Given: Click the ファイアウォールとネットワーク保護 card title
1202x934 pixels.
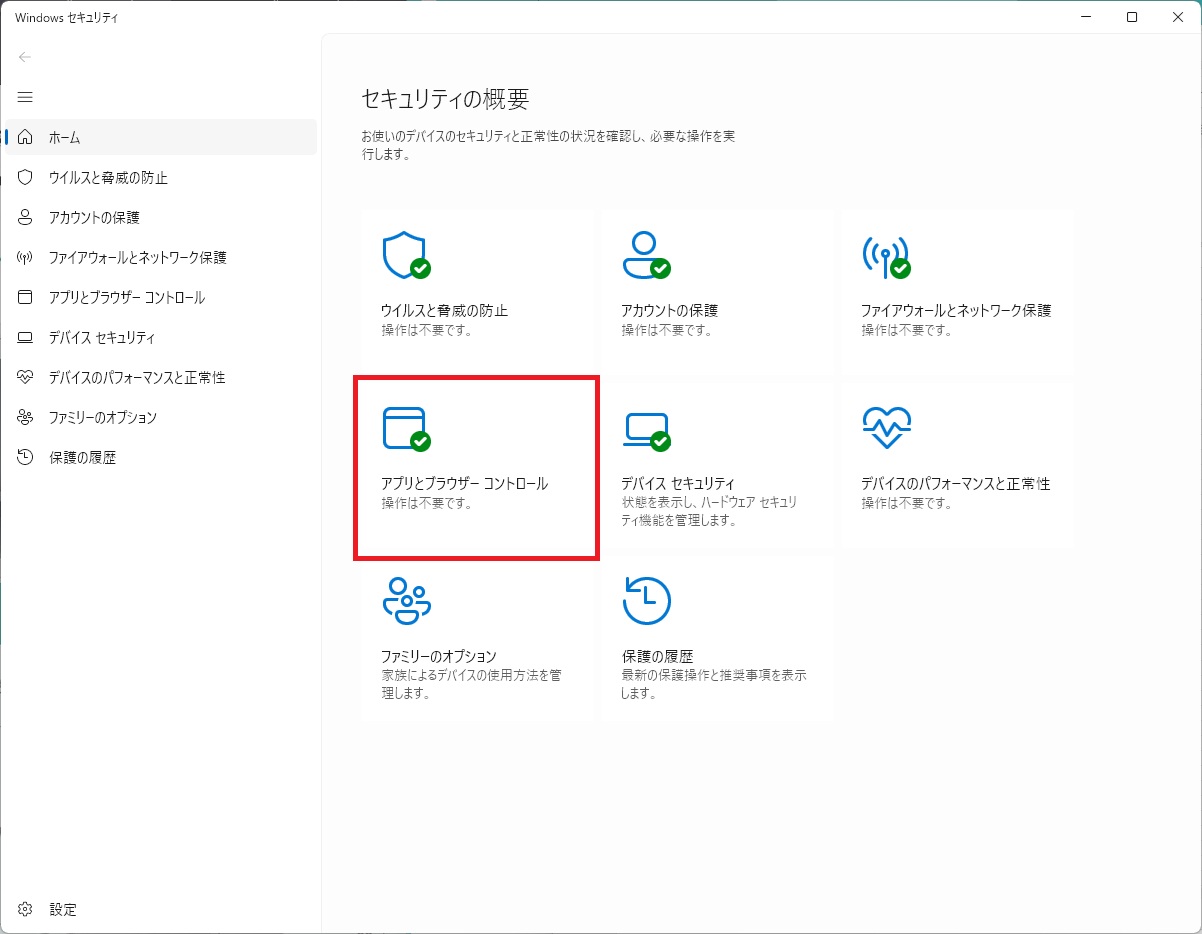Looking at the screenshot, I should (956, 310).
